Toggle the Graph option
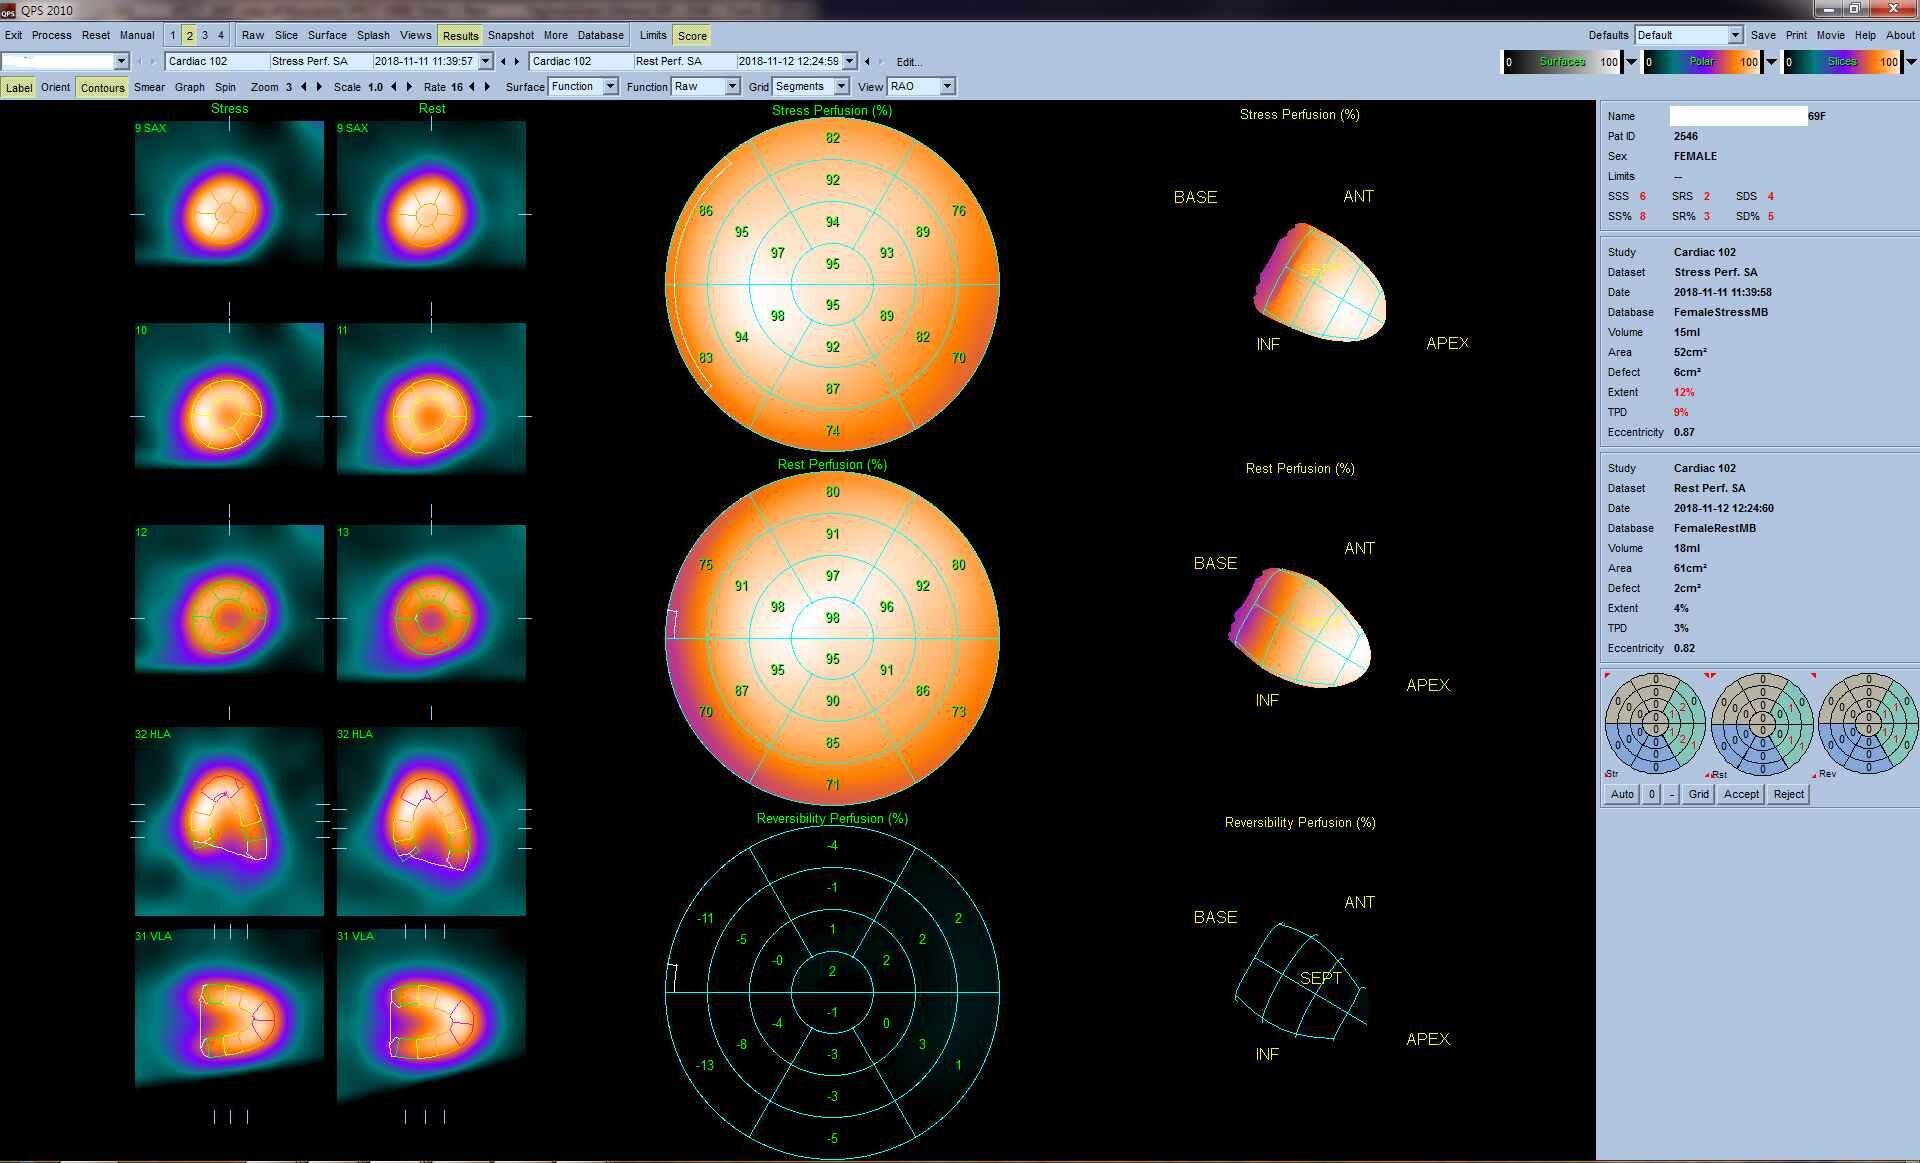 click(x=190, y=88)
